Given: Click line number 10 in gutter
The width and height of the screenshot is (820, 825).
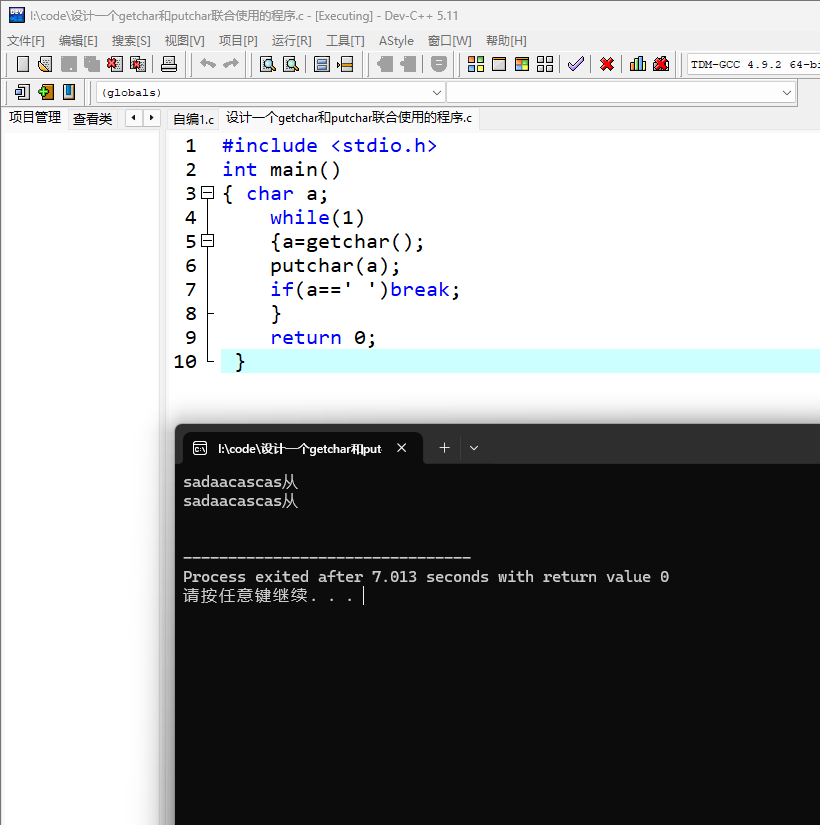Looking at the screenshot, I should pyautogui.click(x=185, y=361).
